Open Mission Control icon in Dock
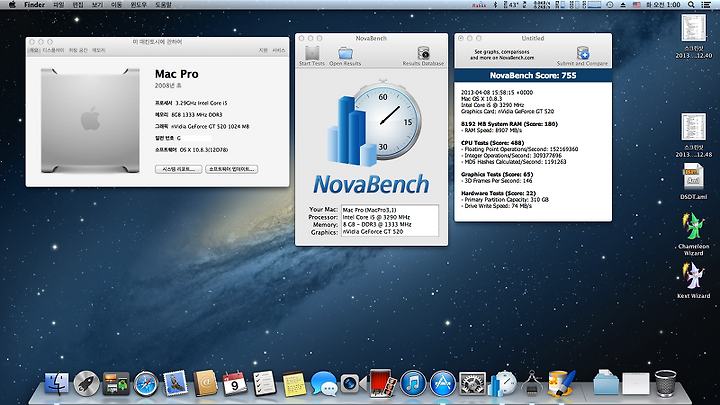The height and width of the screenshot is (405, 720). [x=116, y=383]
